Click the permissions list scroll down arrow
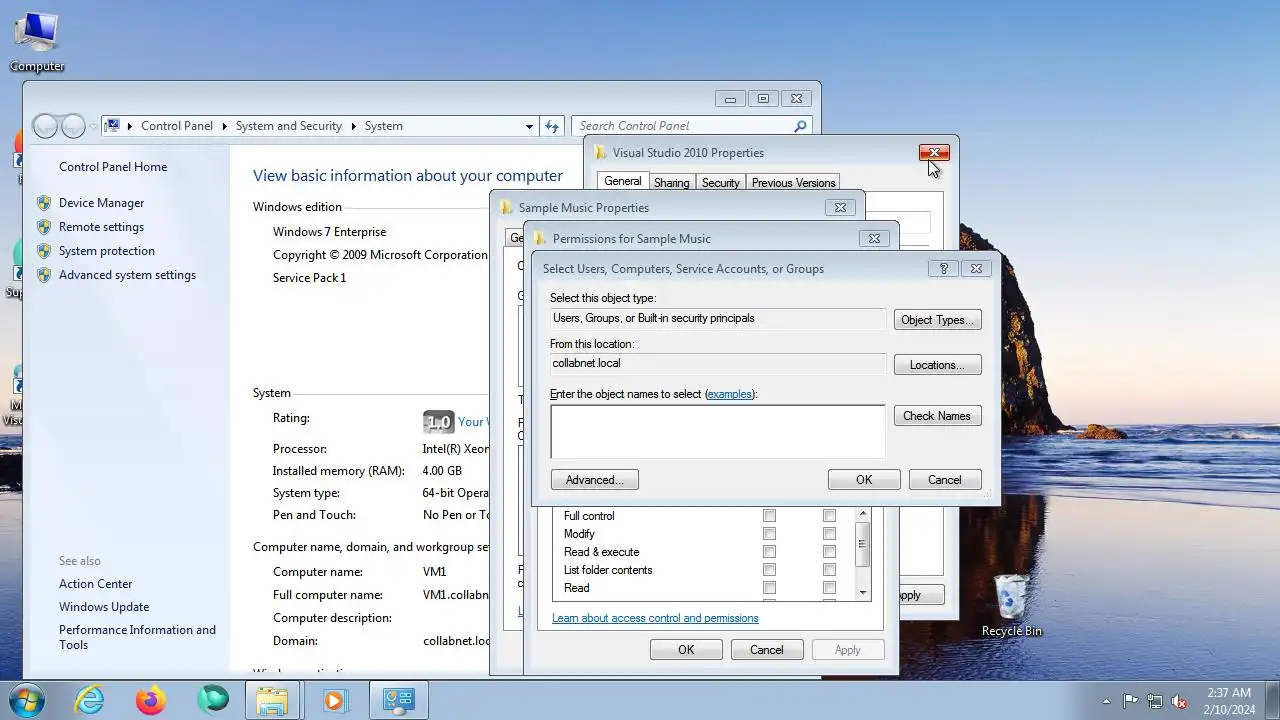This screenshot has width=1280, height=720. tap(863, 593)
